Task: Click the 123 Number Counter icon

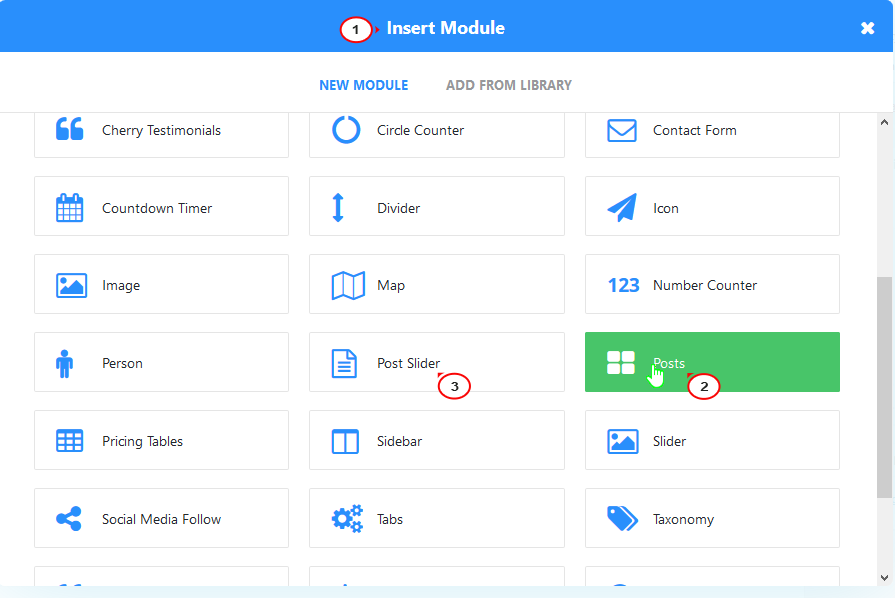Action: 623,285
